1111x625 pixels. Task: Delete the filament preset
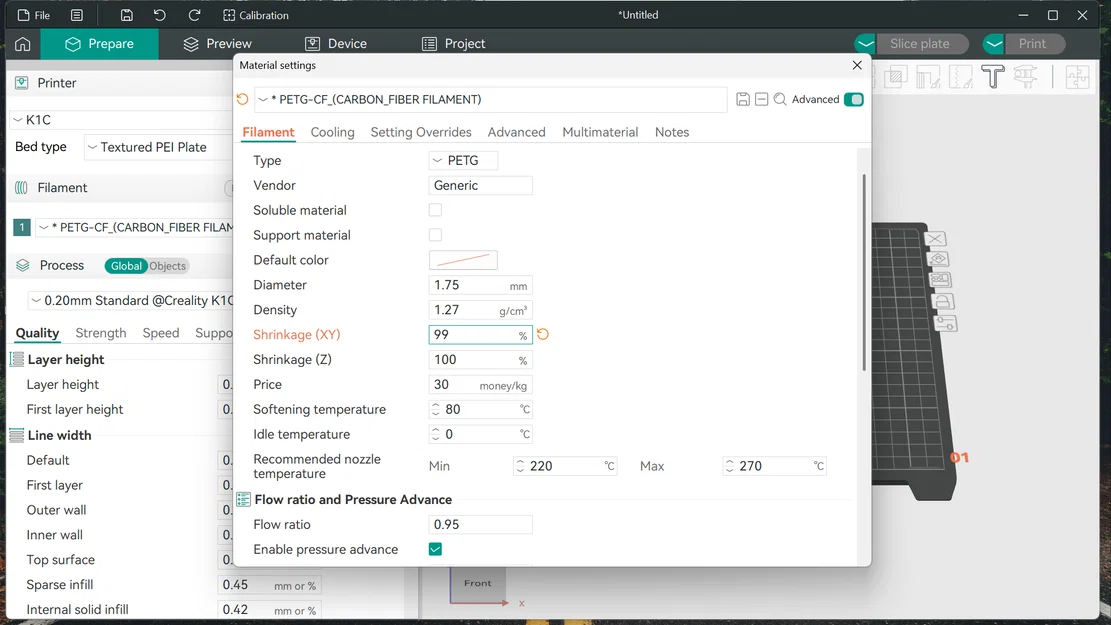762,99
